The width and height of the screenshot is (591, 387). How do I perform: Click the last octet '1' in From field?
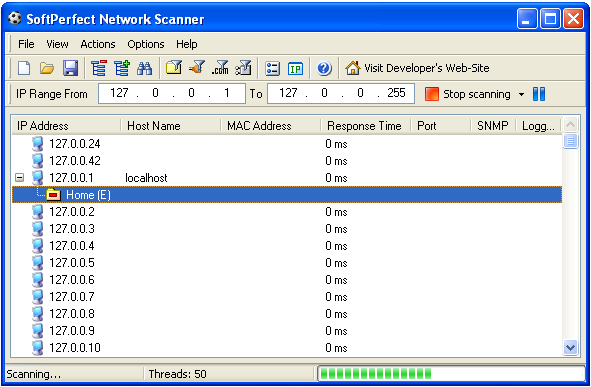pyautogui.click(x=227, y=93)
